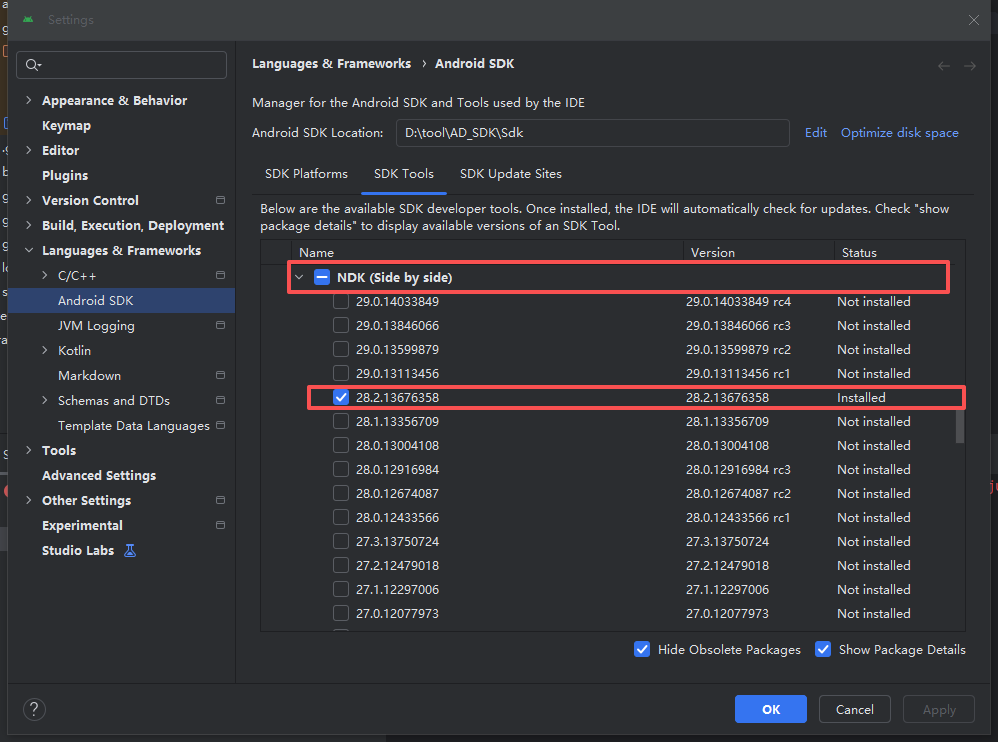The image size is (998, 742).
Task: Open JVM Logging settings
Action: 96,325
